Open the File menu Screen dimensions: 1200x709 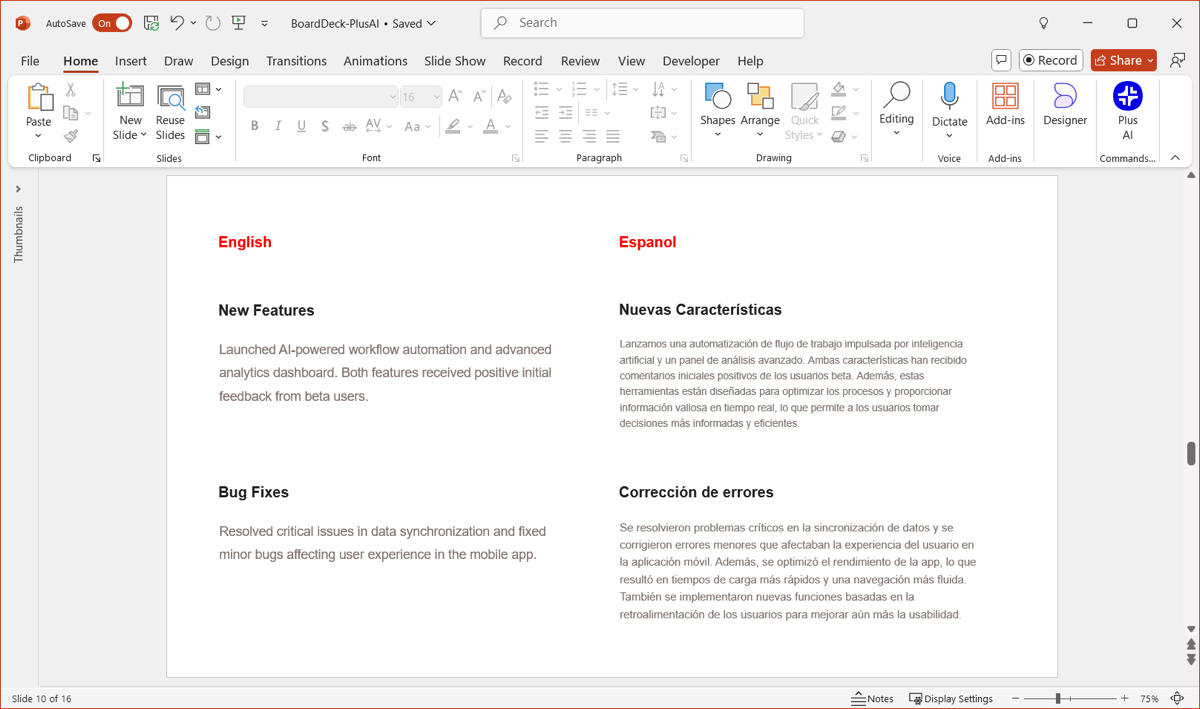(30, 61)
